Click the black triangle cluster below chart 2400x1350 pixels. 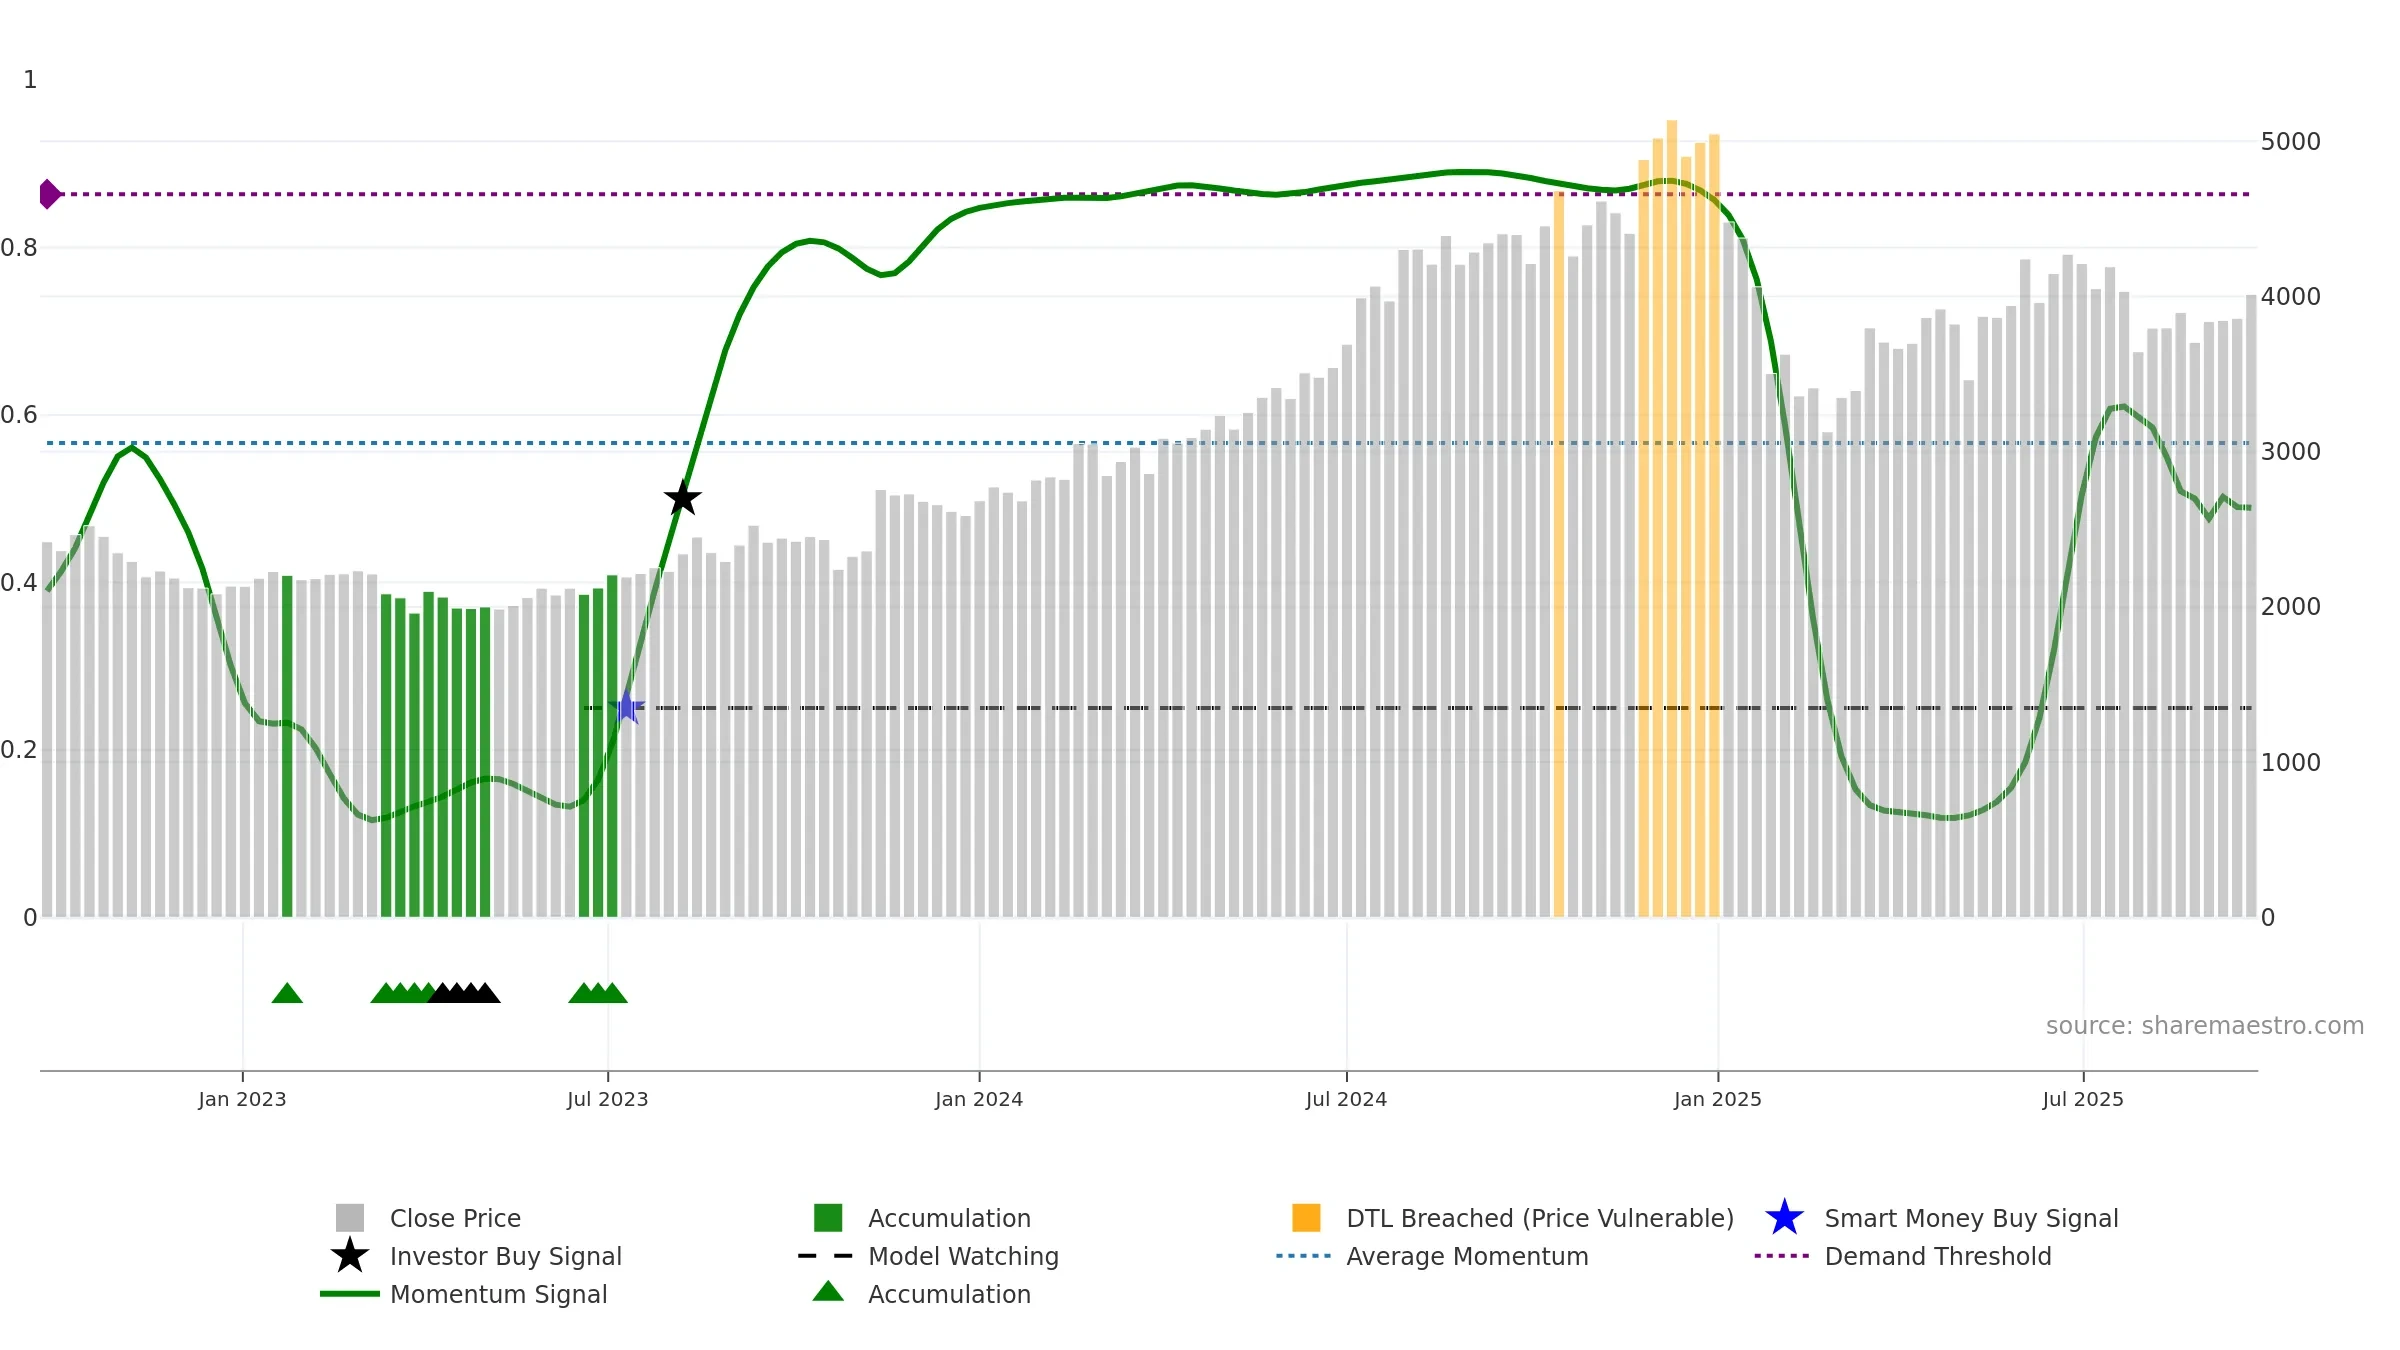point(464,993)
